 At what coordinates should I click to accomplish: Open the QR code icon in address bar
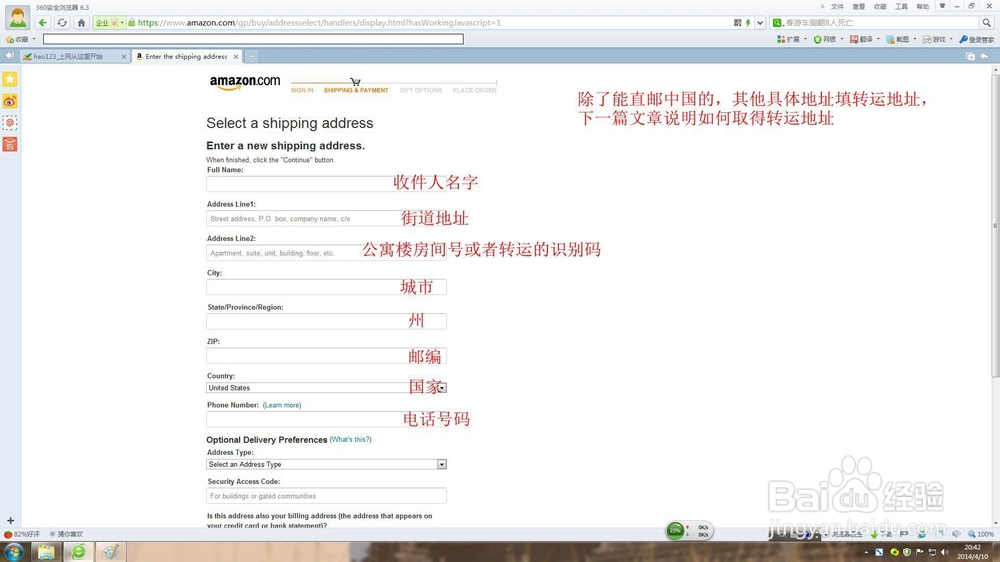737,22
